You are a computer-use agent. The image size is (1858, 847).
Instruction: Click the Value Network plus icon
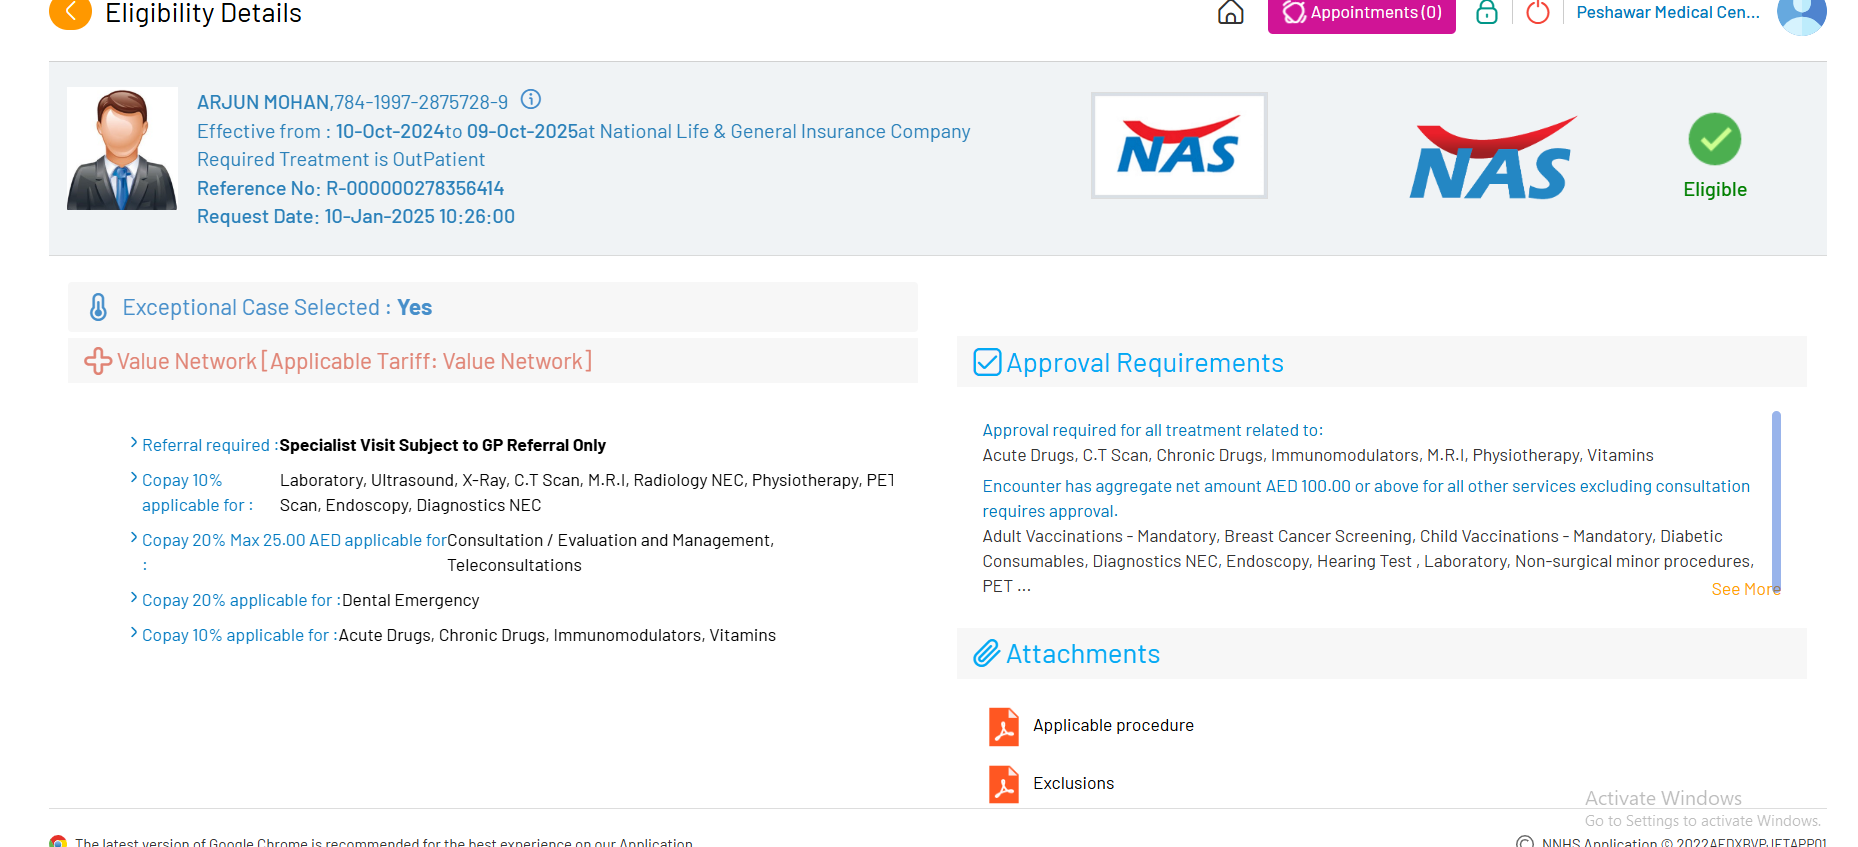point(98,361)
